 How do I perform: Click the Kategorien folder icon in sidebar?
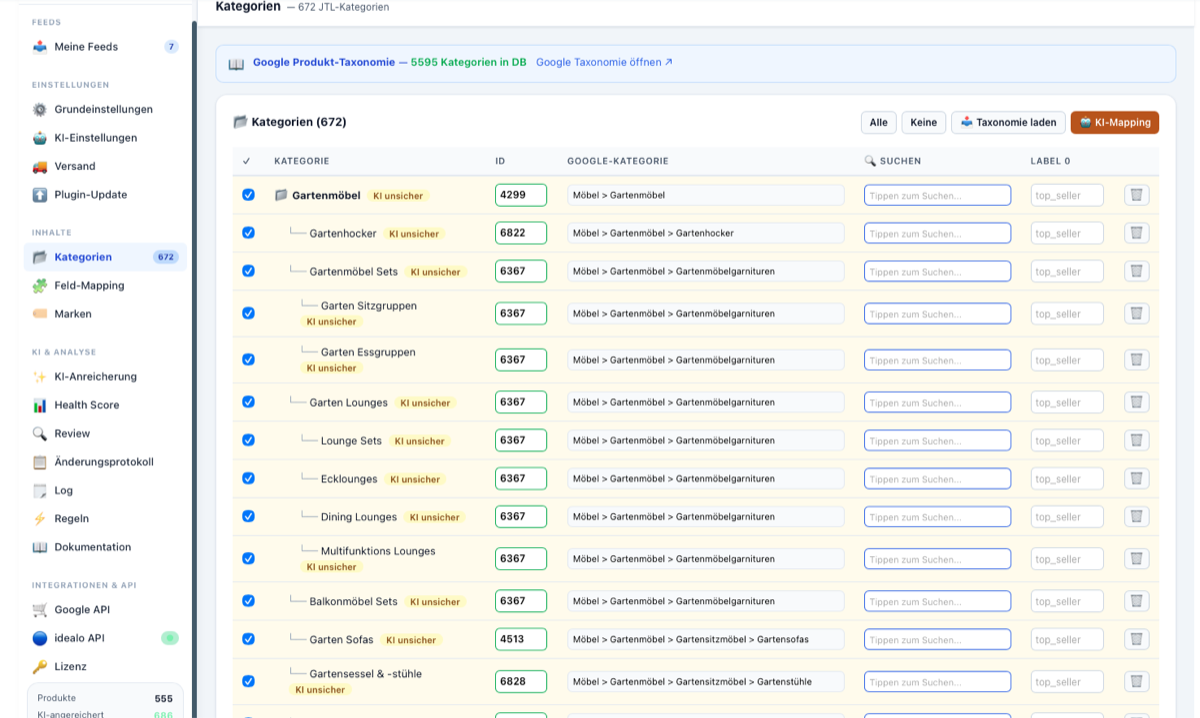[40, 257]
